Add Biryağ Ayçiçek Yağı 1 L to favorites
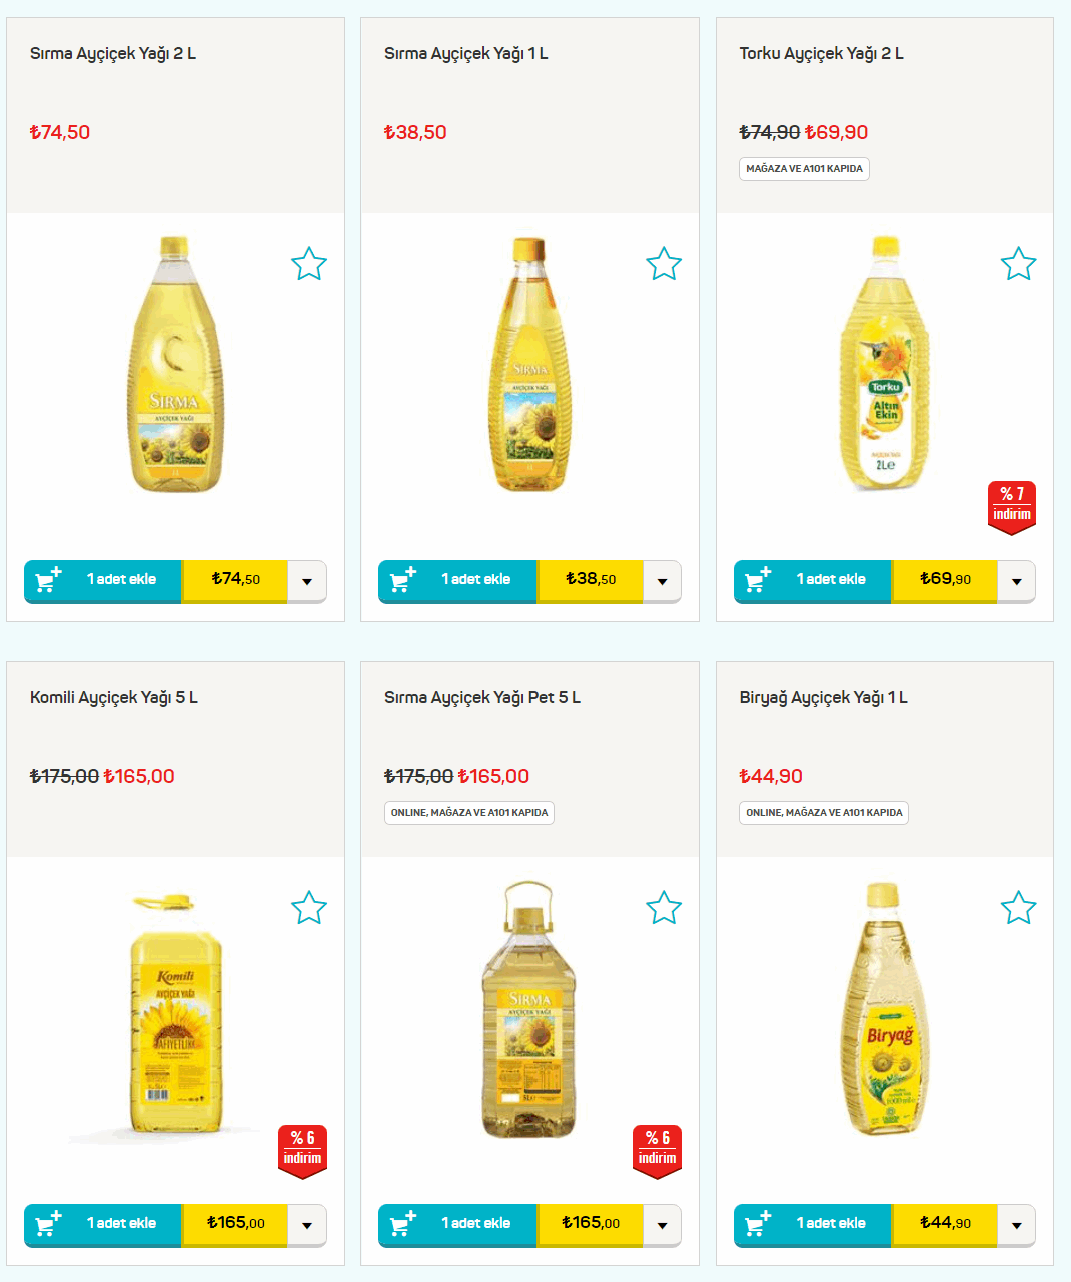Screen dimensions: 1071x1282 [1019, 908]
